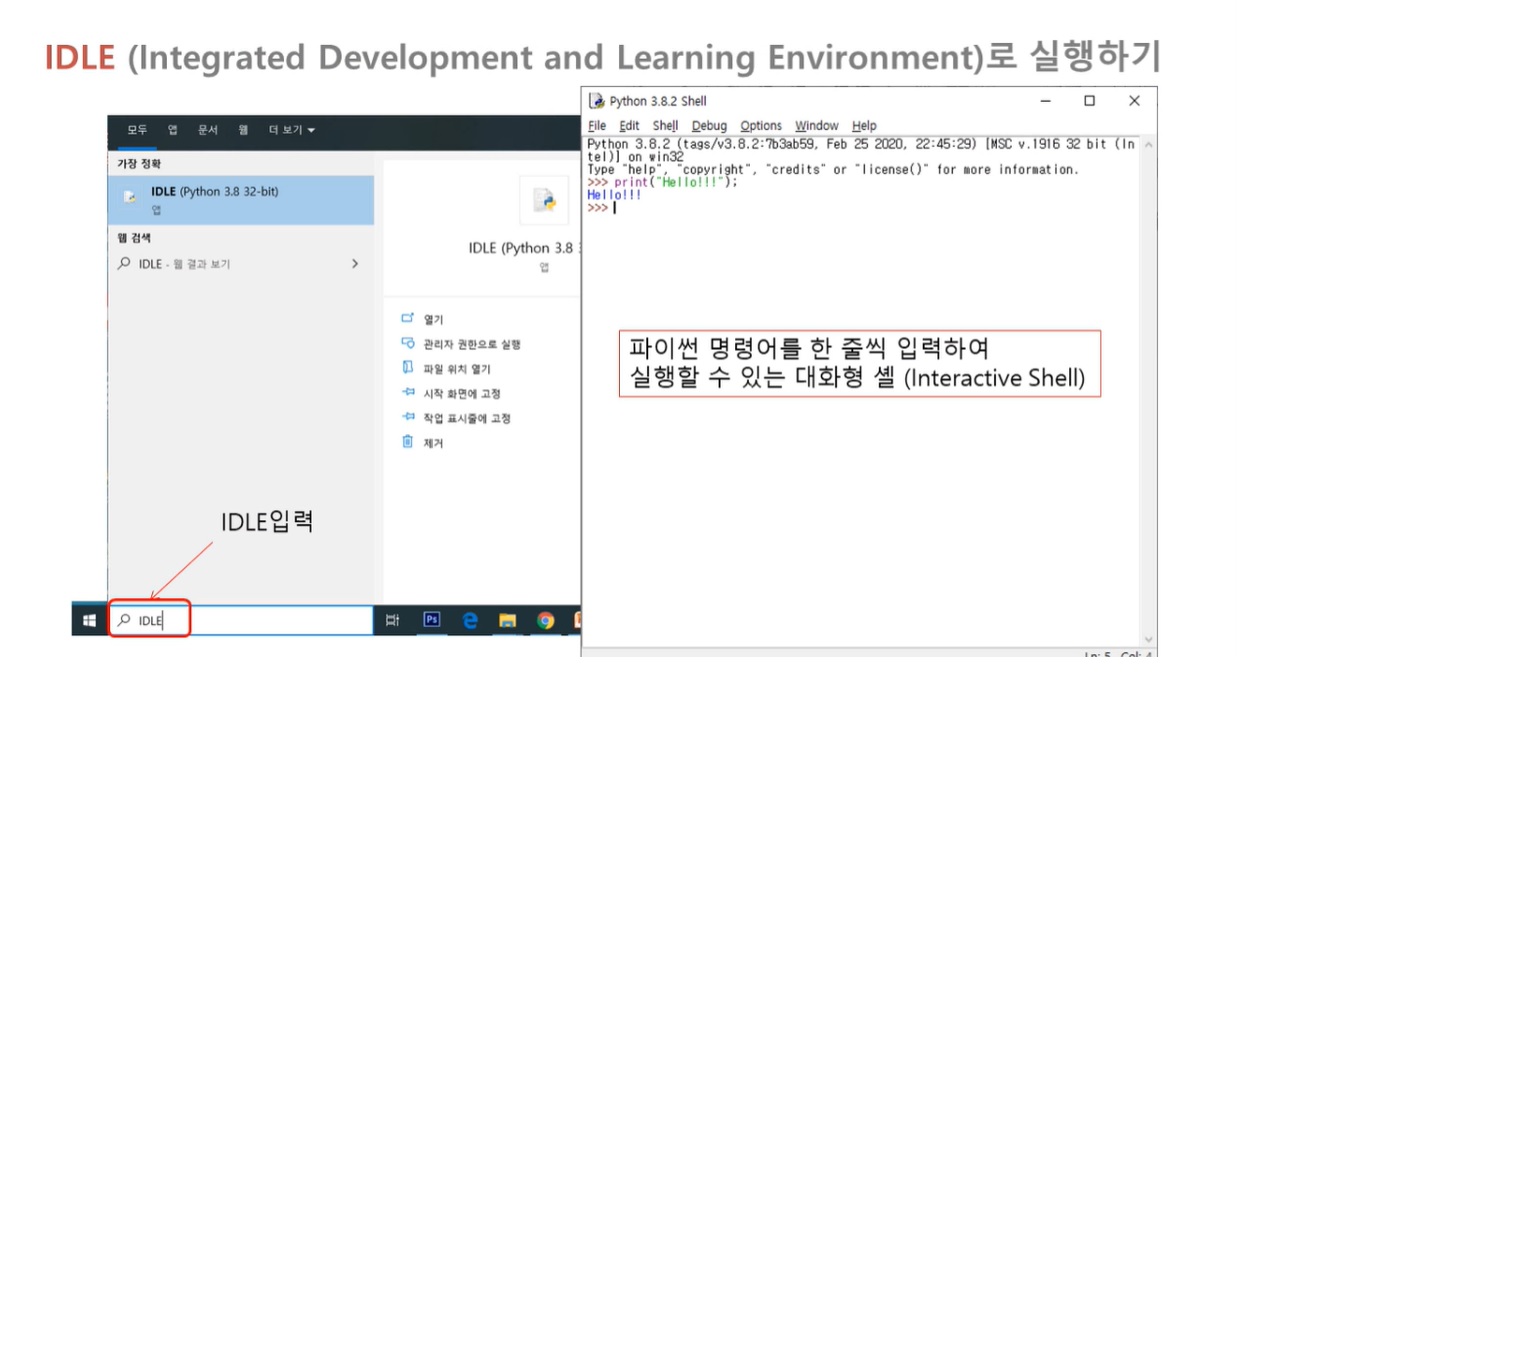Open the Options menu in Python Shell
The height and width of the screenshot is (1347, 1524).
tap(761, 126)
